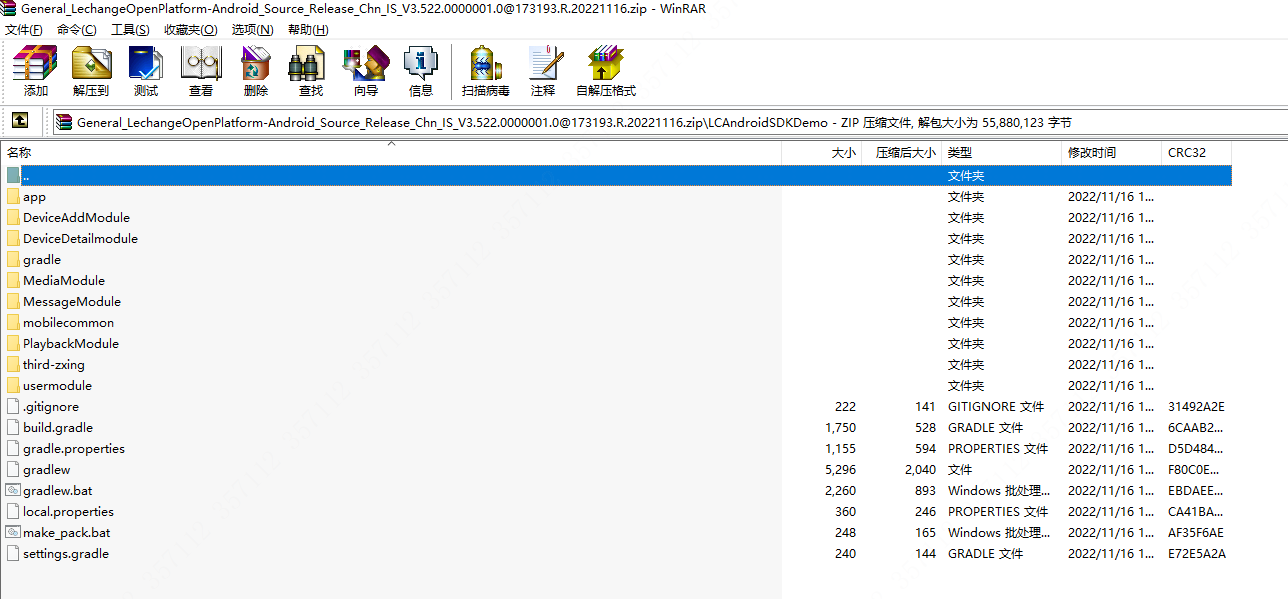Screen dimensions: 1288x599
Task: Sort files by 名称 column header
Action: (20, 153)
